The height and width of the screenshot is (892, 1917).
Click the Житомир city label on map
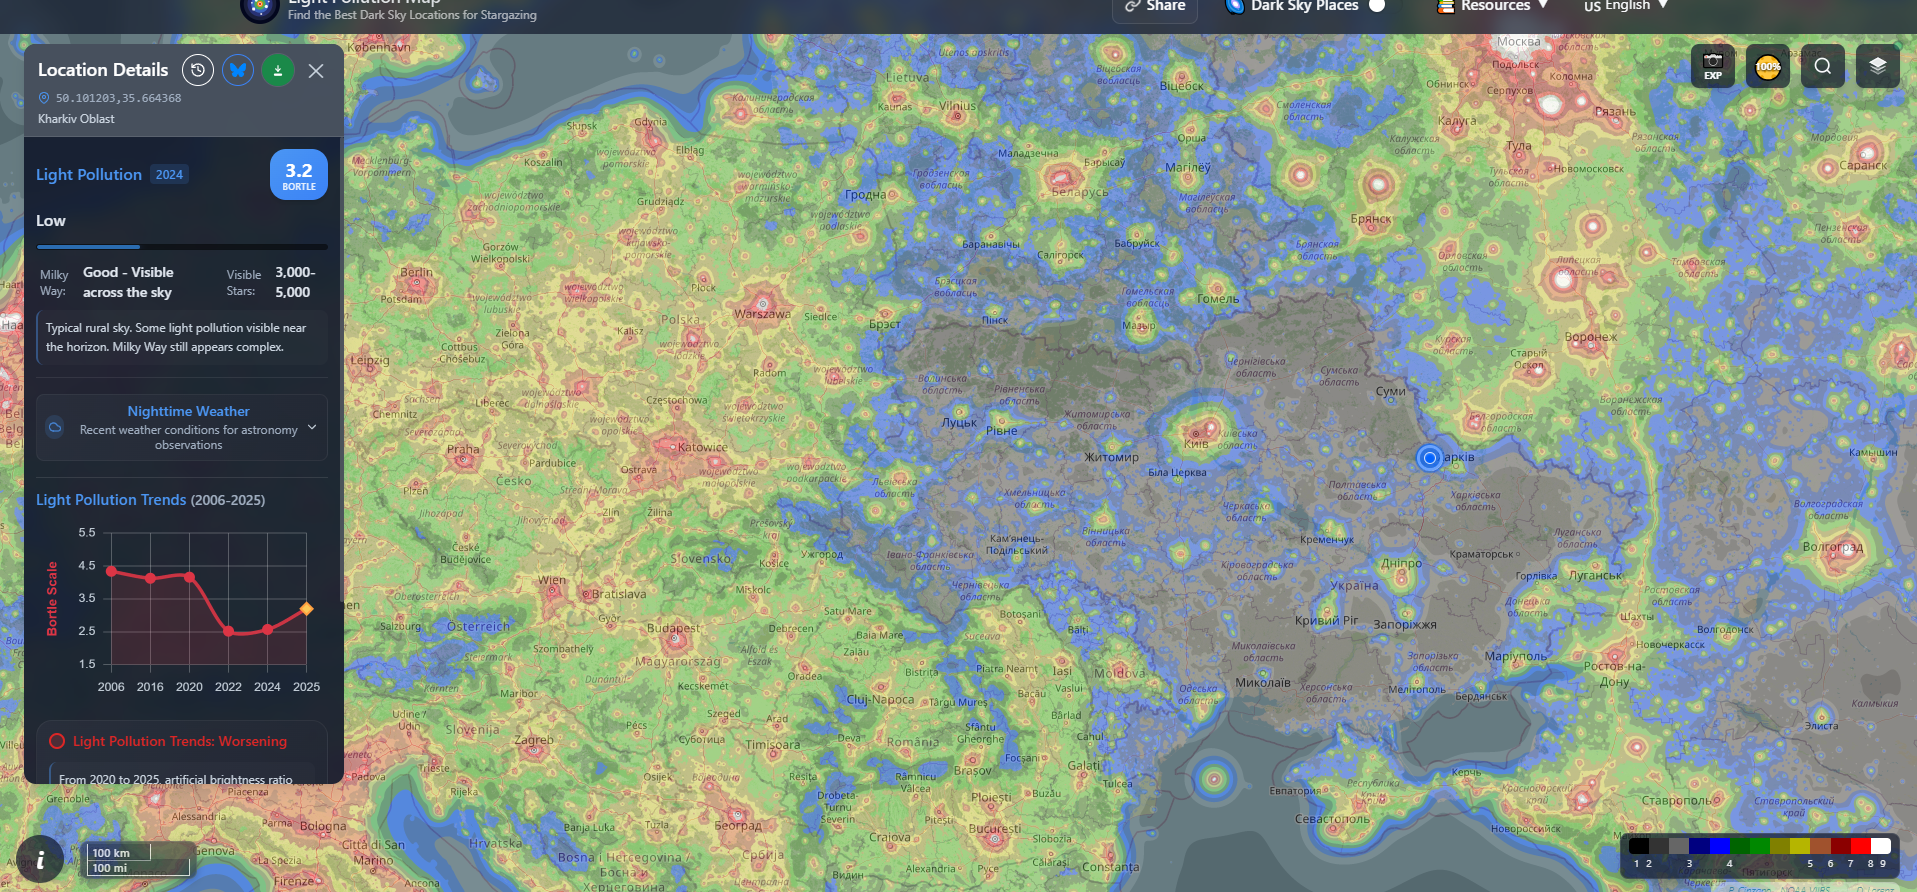pyautogui.click(x=1112, y=457)
